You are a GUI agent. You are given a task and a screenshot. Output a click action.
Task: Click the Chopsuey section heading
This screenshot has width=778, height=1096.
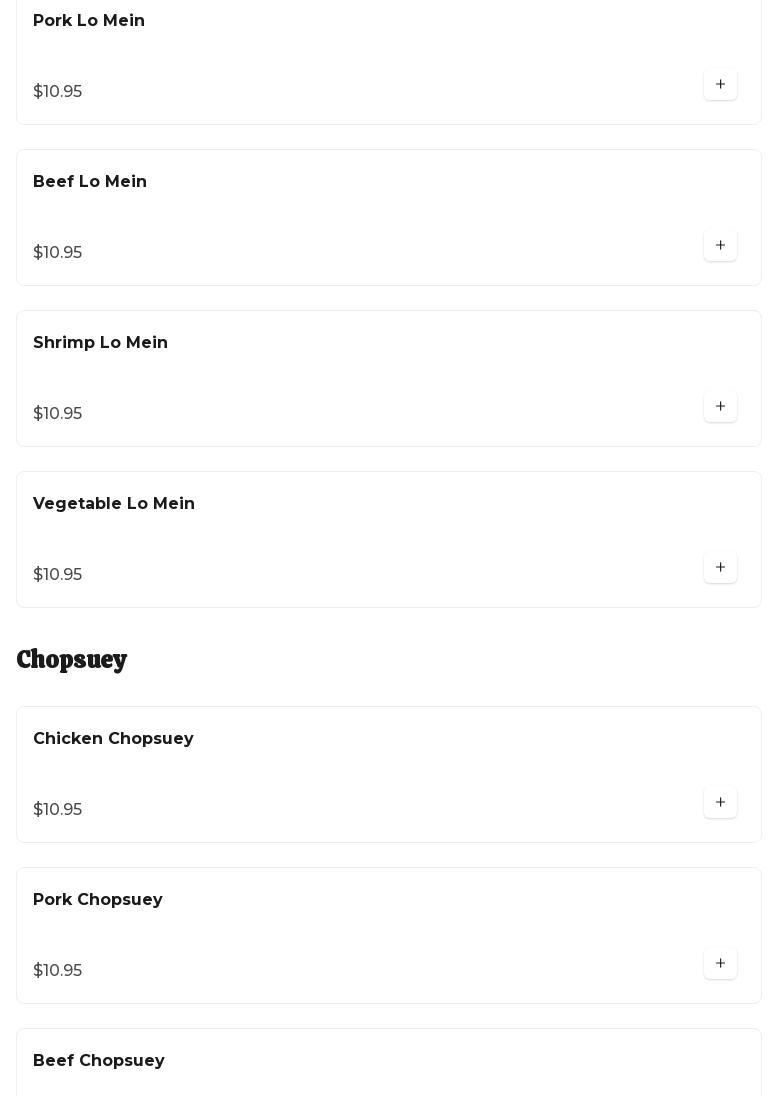pyautogui.click(x=72, y=660)
